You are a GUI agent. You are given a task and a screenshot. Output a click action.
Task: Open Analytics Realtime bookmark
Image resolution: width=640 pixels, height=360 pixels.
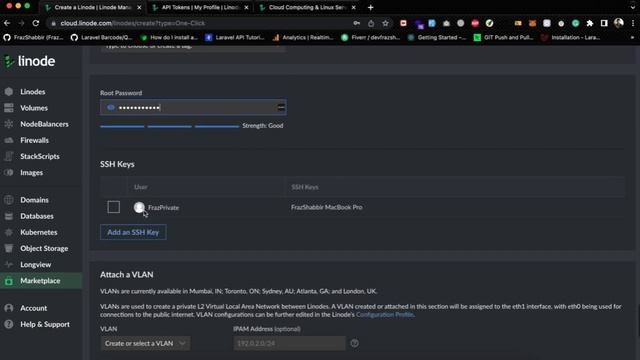point(303,38)
